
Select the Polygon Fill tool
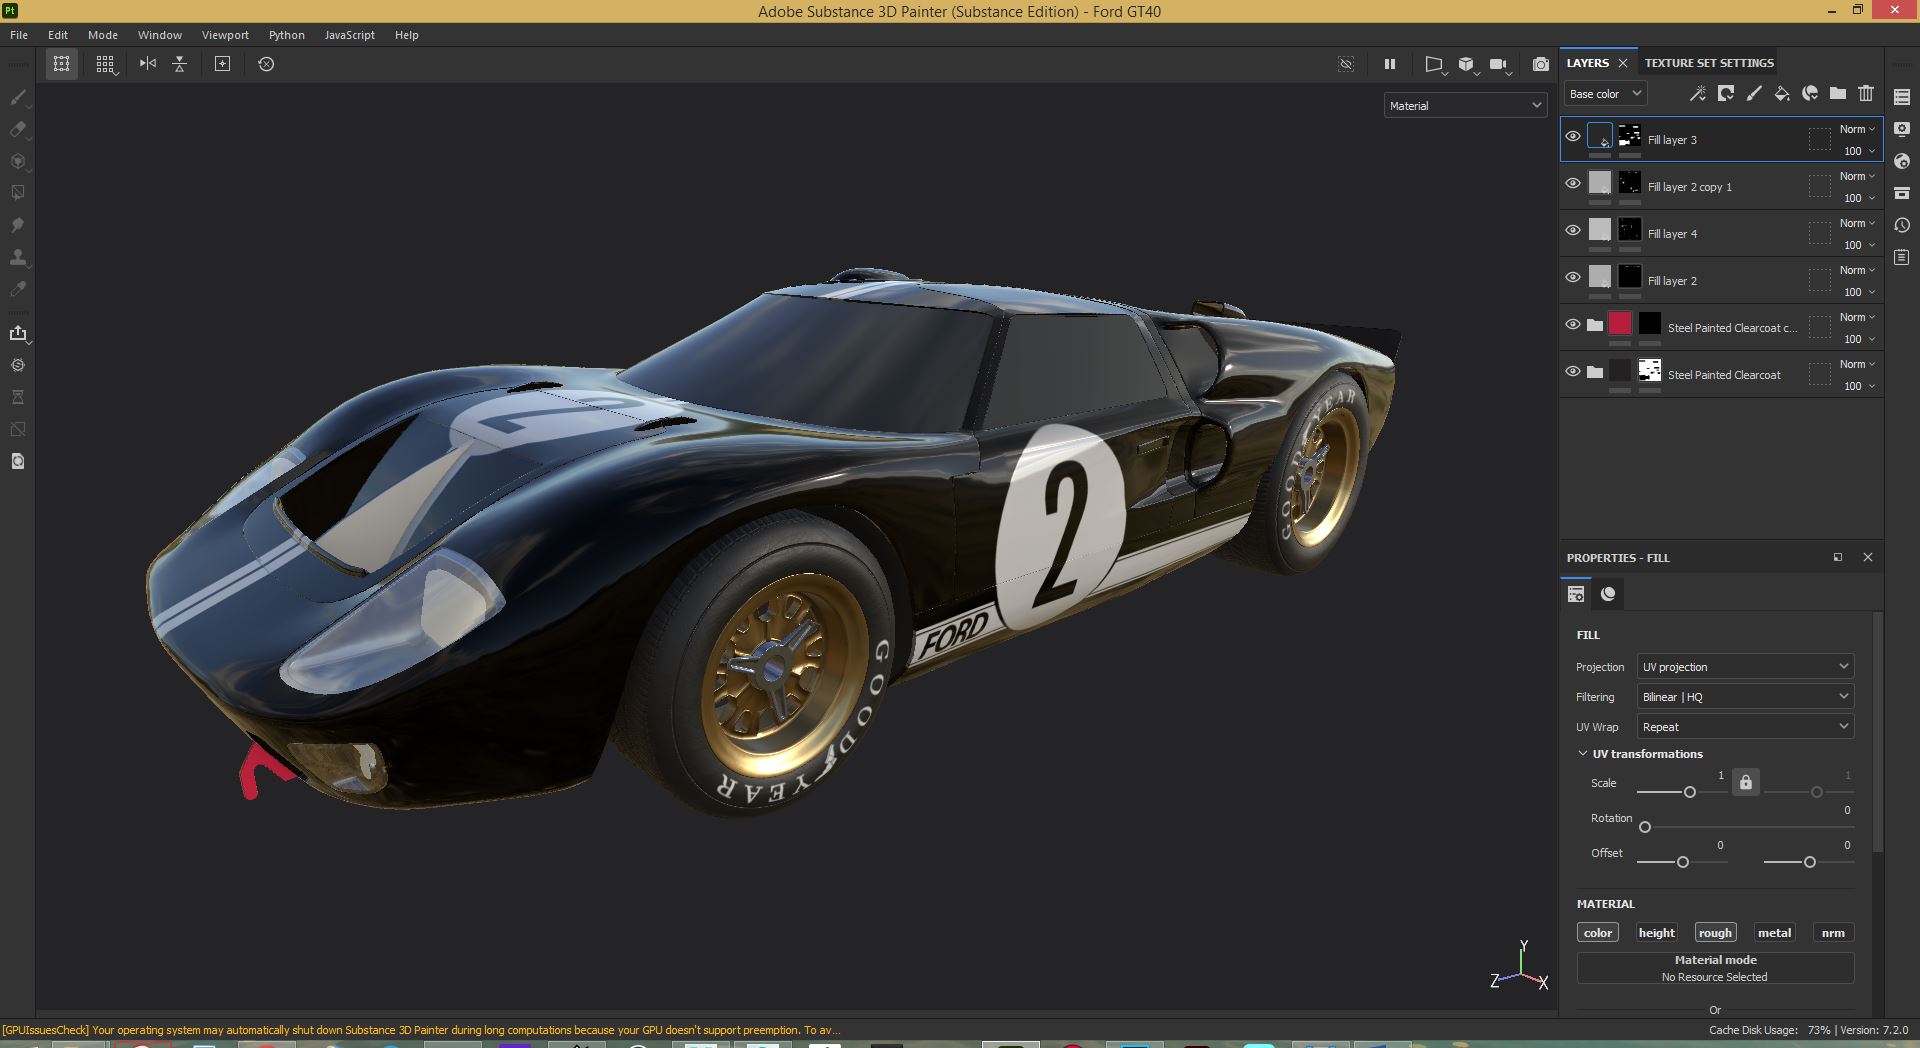18,191
